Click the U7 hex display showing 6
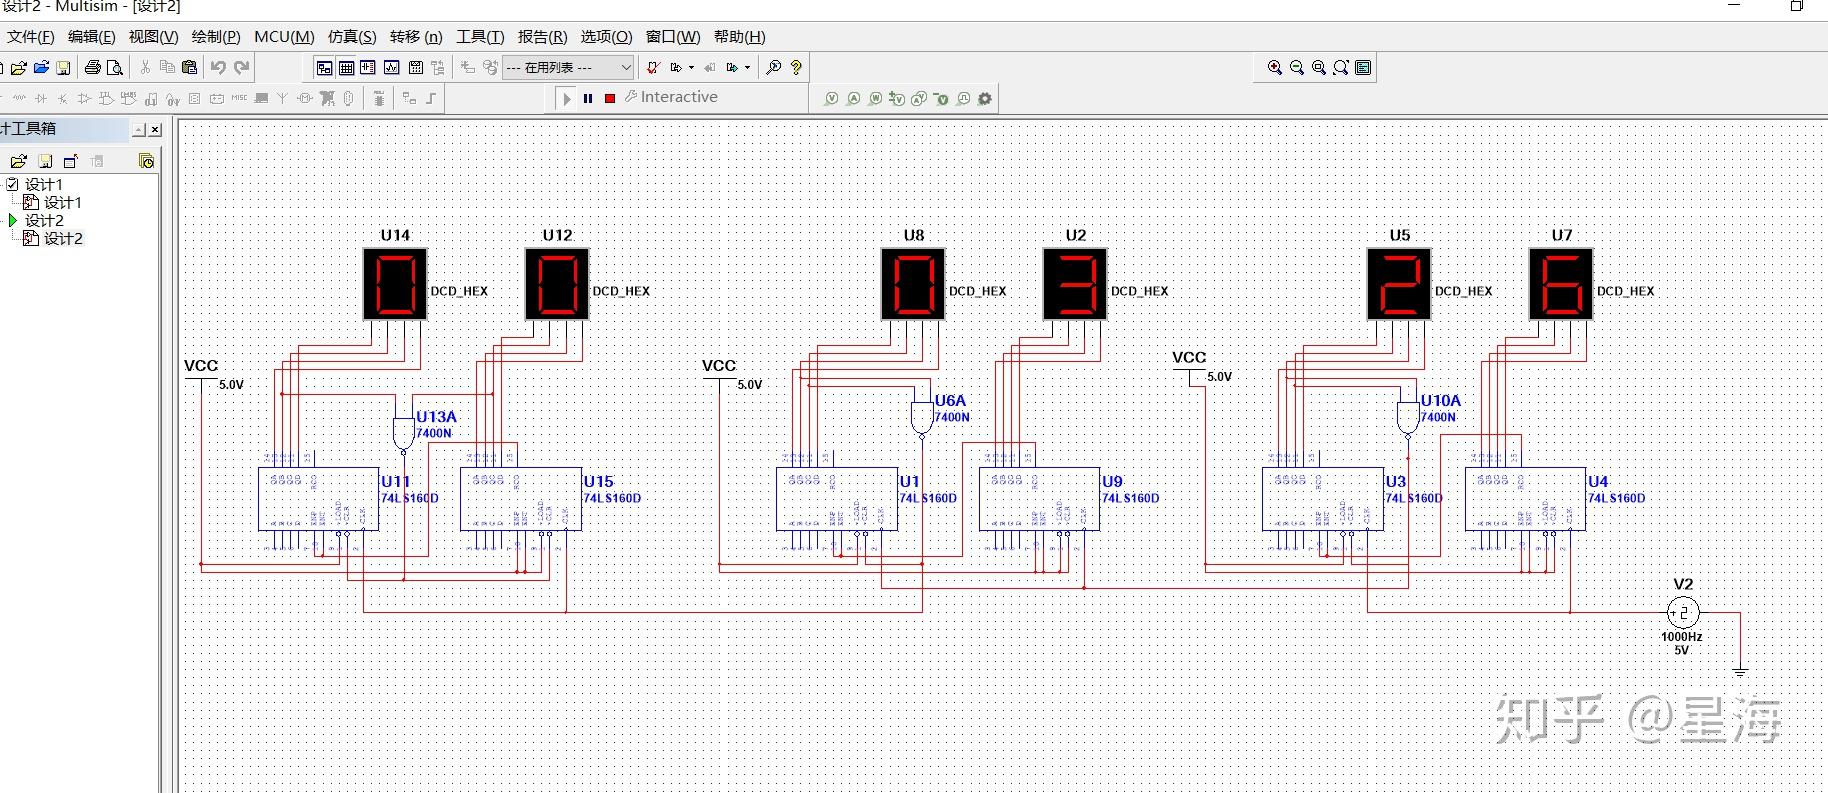 coord(1561,284)
